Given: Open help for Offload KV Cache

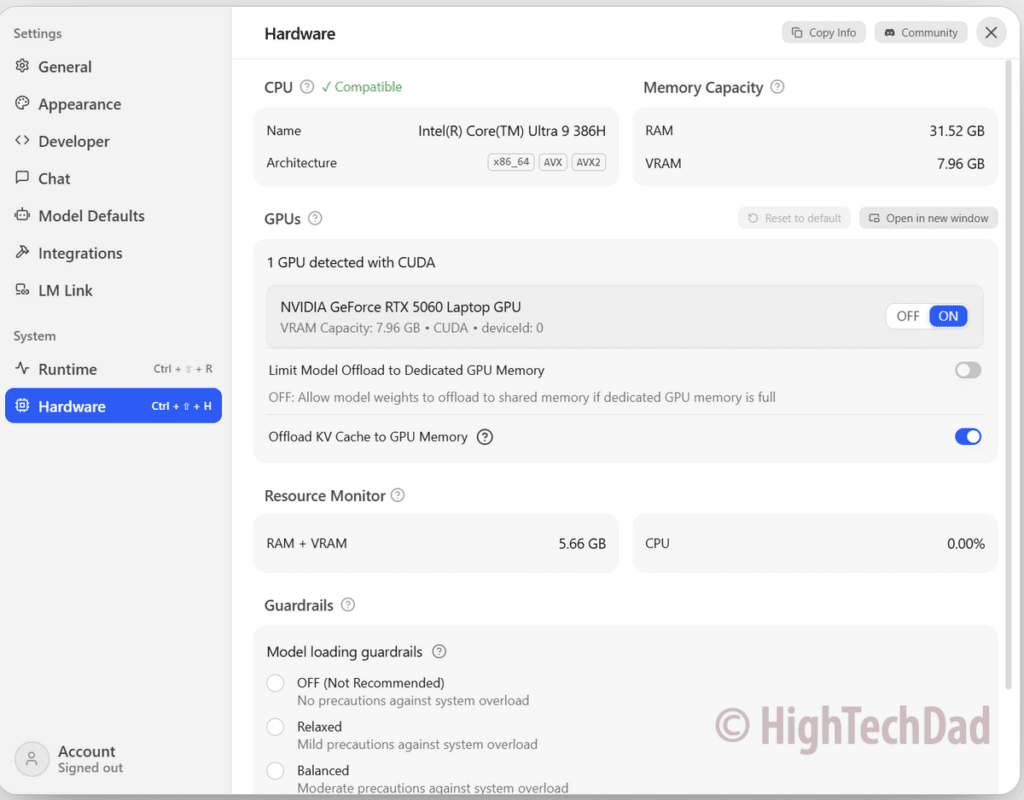Looking at the screenshot, I should pyautogui.click(x=485, y=437).
